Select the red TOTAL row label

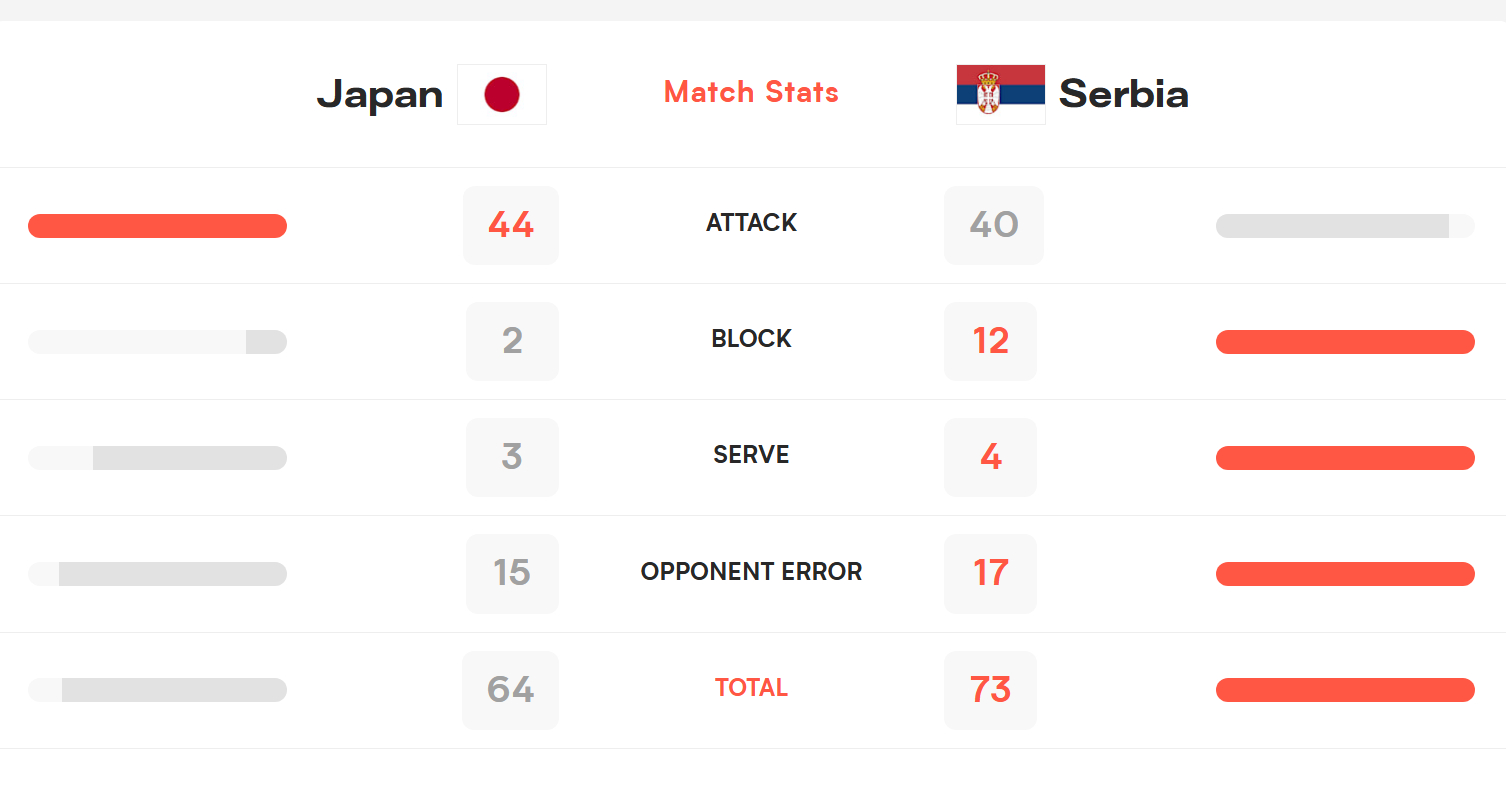751,688
